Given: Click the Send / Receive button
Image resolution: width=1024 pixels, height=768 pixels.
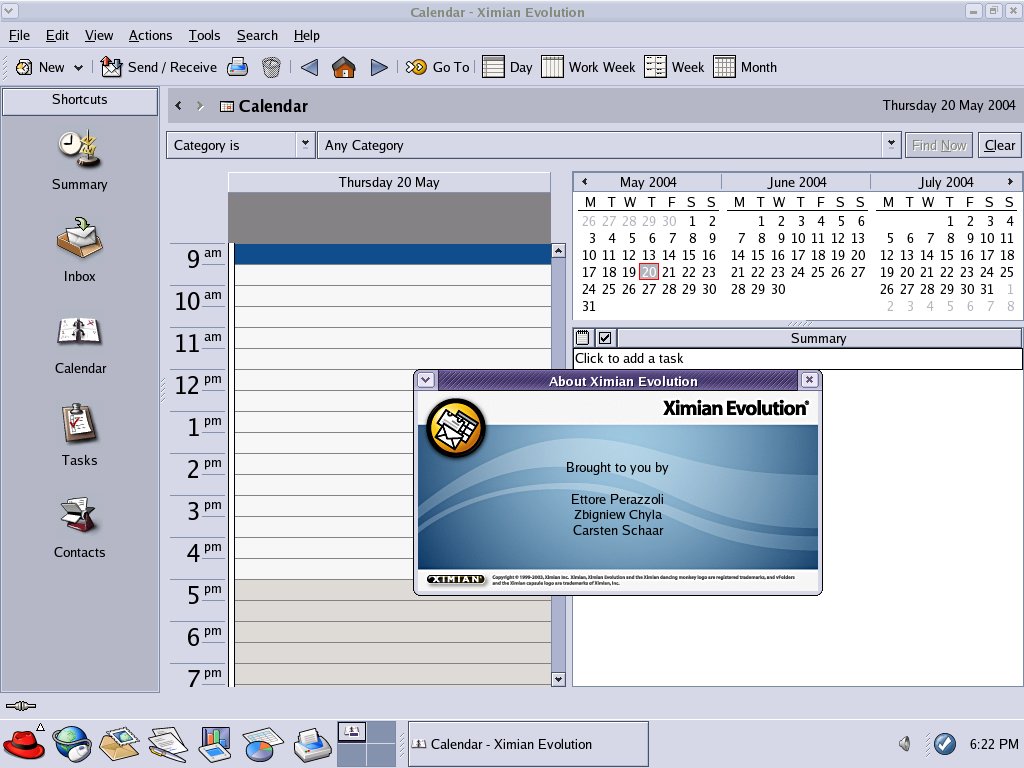Looking at the screenshot, I should coord(160,67).
